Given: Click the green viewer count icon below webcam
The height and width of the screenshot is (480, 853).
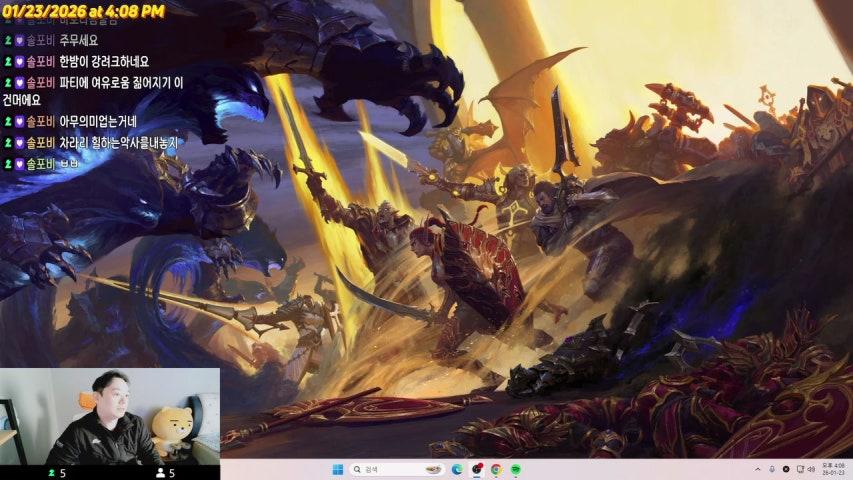Looking at the screenshot, I should pos(51,473).
